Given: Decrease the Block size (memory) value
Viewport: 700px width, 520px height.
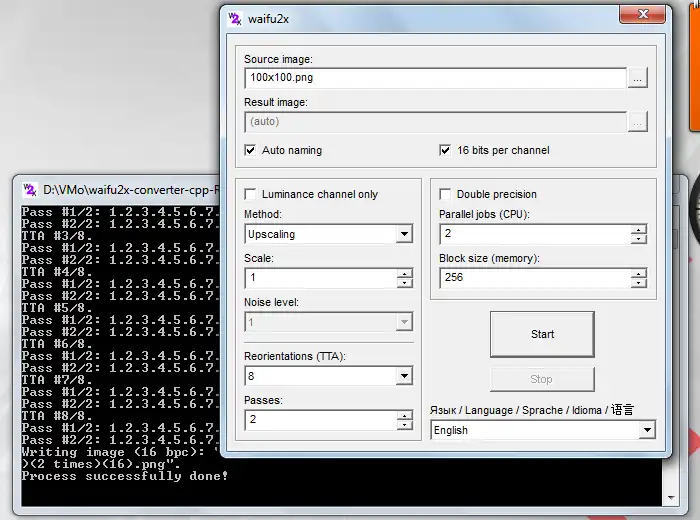Looking at the screenshot, I should pos(639,283).
